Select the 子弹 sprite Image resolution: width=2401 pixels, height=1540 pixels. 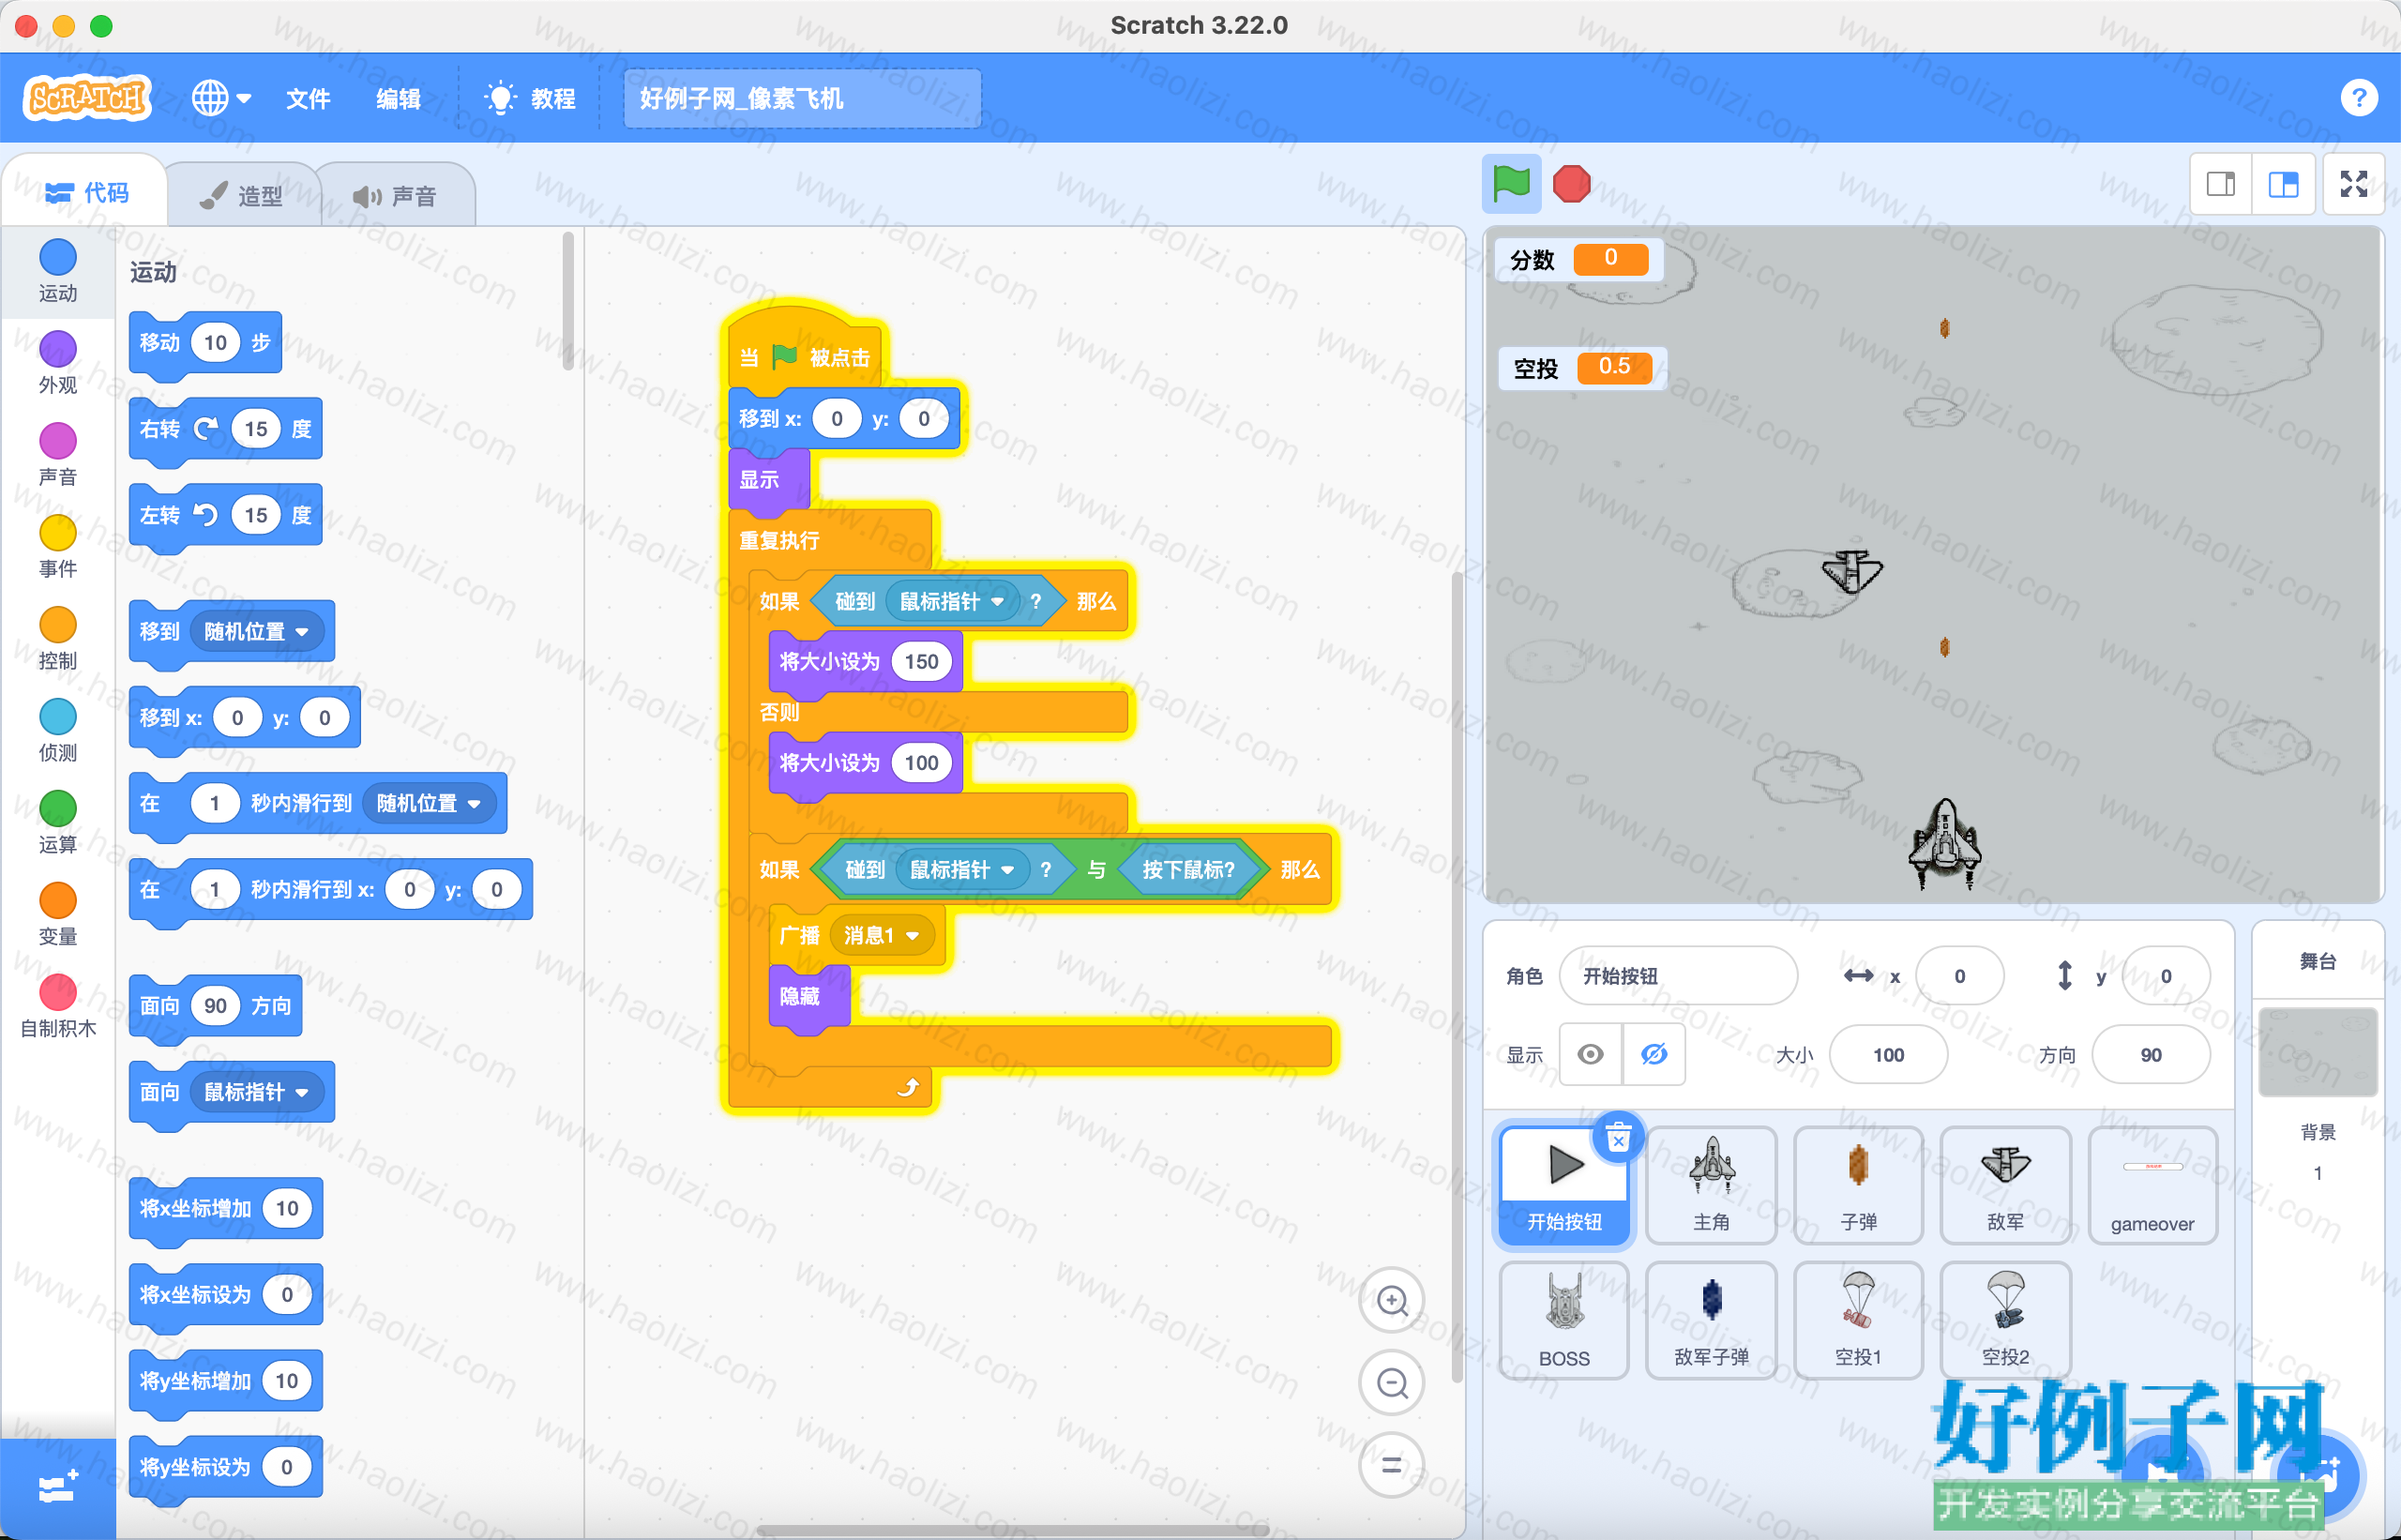point(1858,1185)
